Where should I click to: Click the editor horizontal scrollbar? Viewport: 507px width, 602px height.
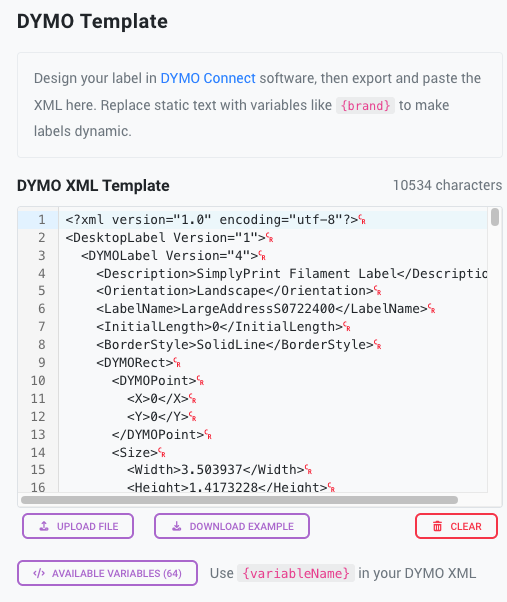[x=239, y=500]
